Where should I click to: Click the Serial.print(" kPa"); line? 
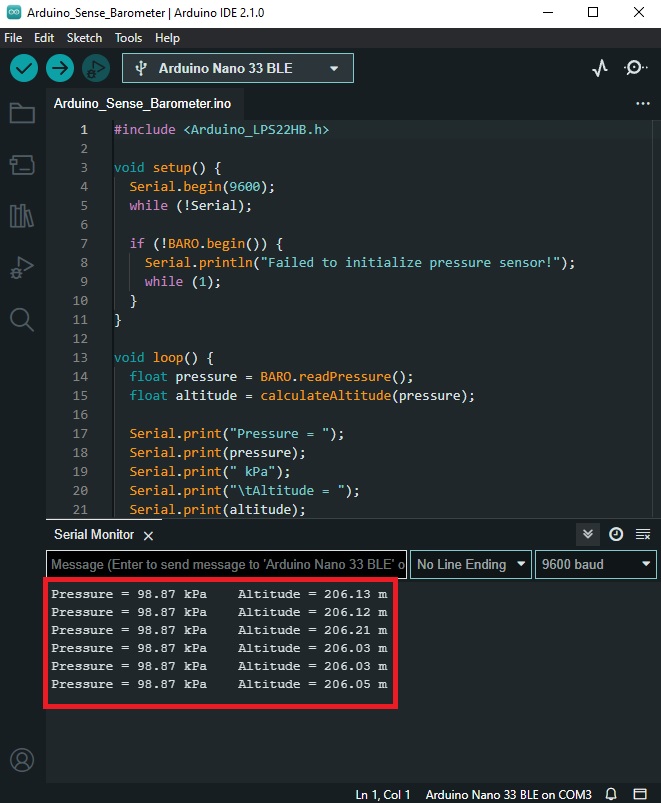point(209,472)
